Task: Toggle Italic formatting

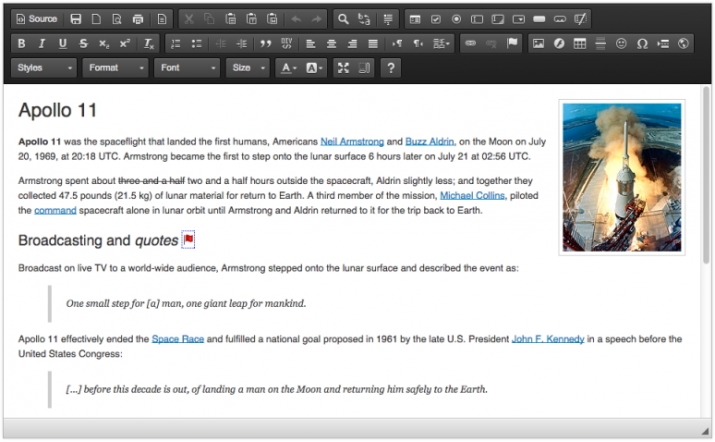Action: pyautogui.click(x=41, y=44)
